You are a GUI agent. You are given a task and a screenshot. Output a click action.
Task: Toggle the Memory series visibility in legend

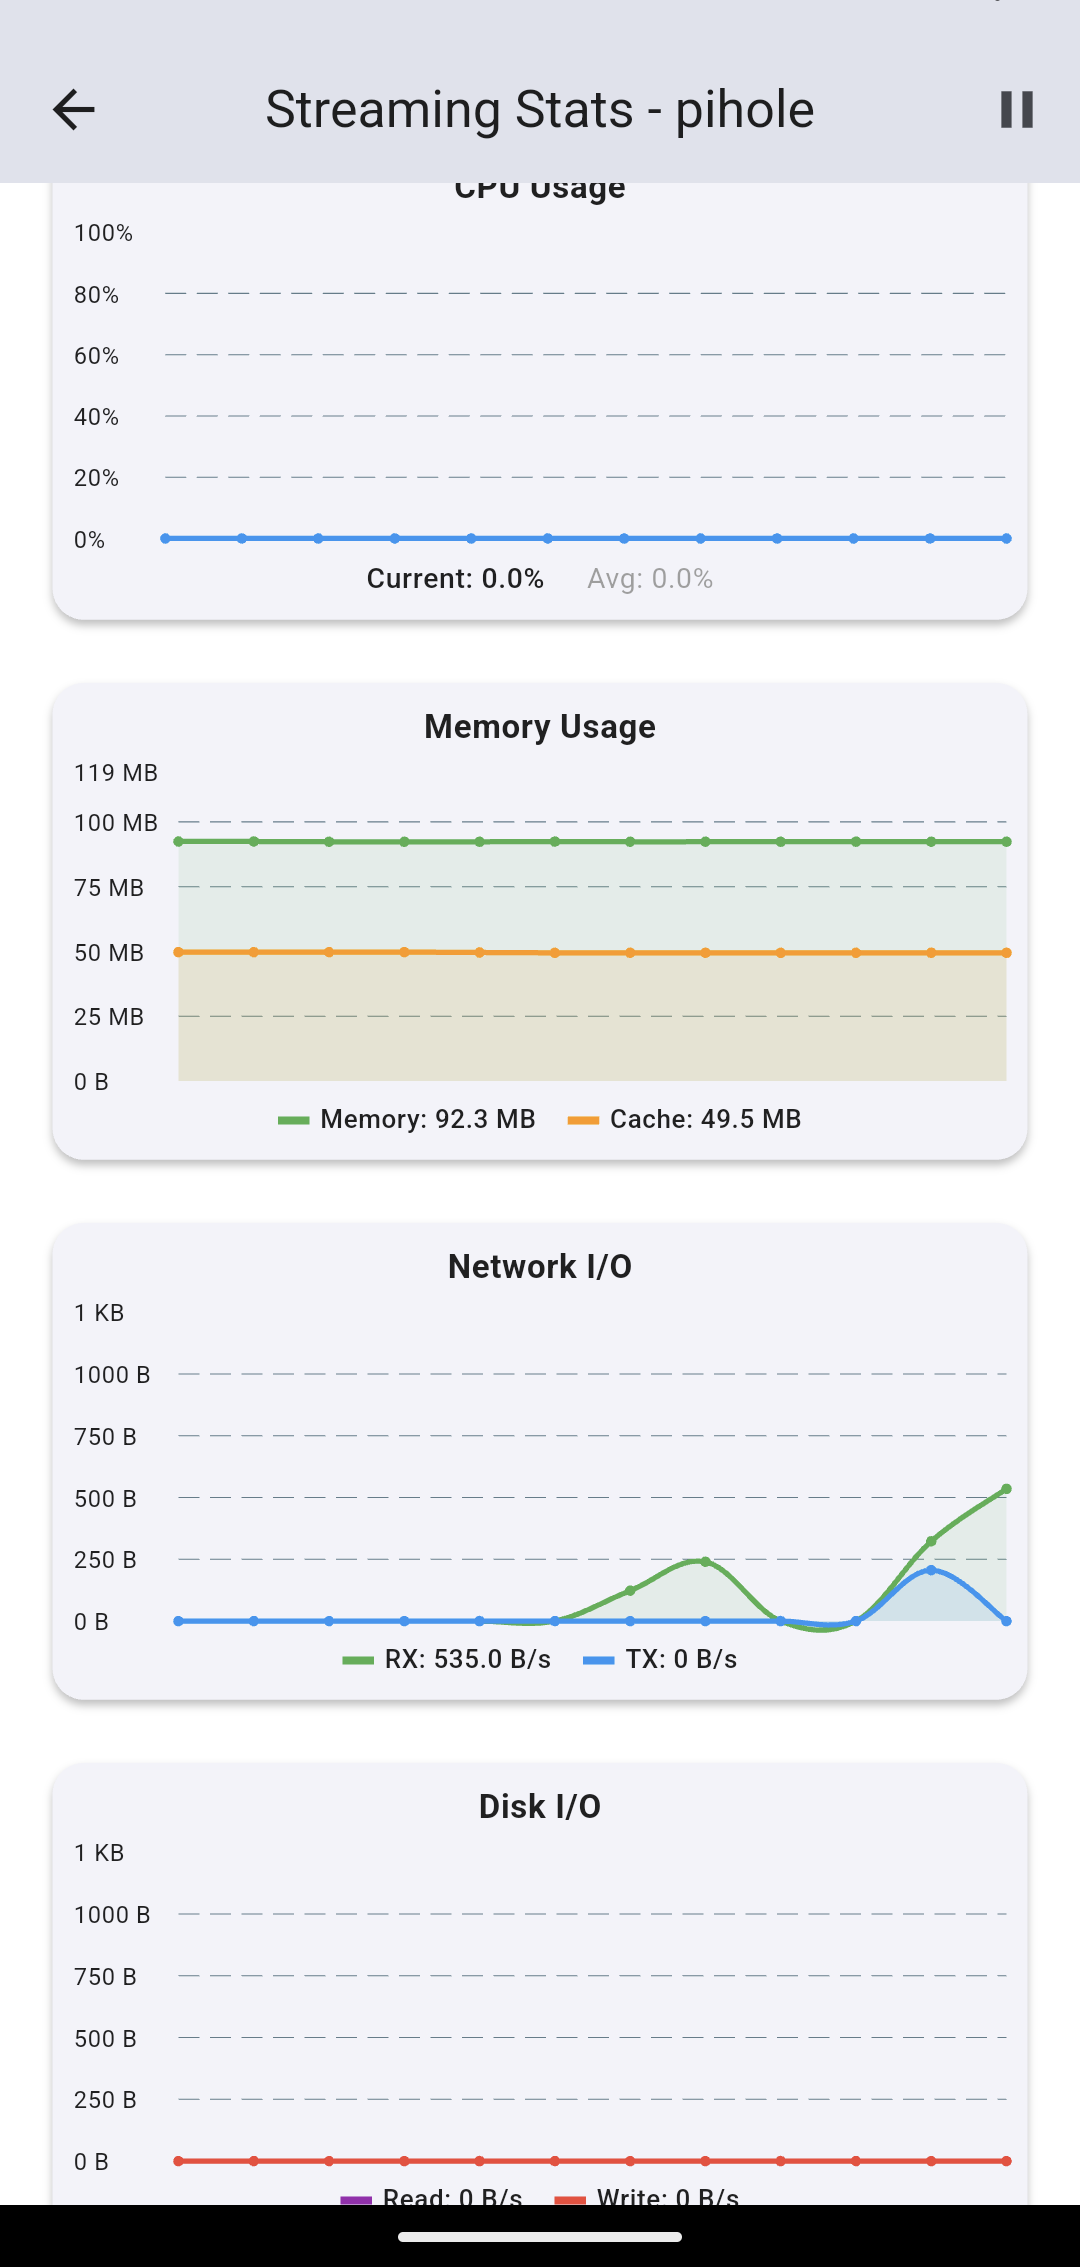(x=412, y=1119)
